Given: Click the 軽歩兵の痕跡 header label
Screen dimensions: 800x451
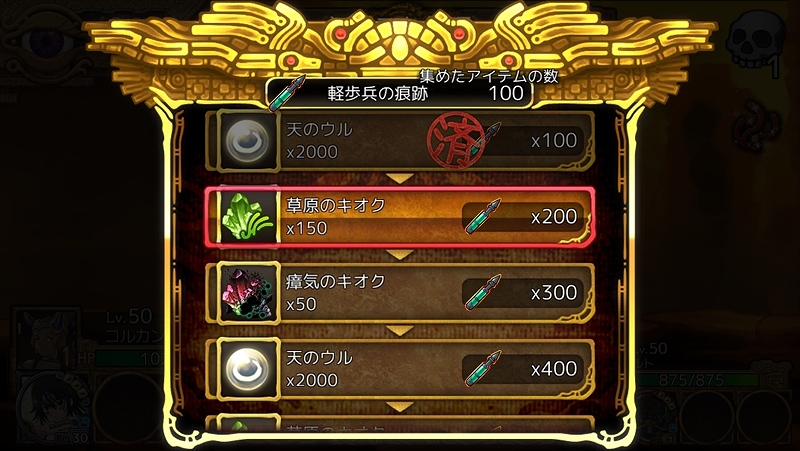Looking at the screenshot, I should (x=378, y=94).
